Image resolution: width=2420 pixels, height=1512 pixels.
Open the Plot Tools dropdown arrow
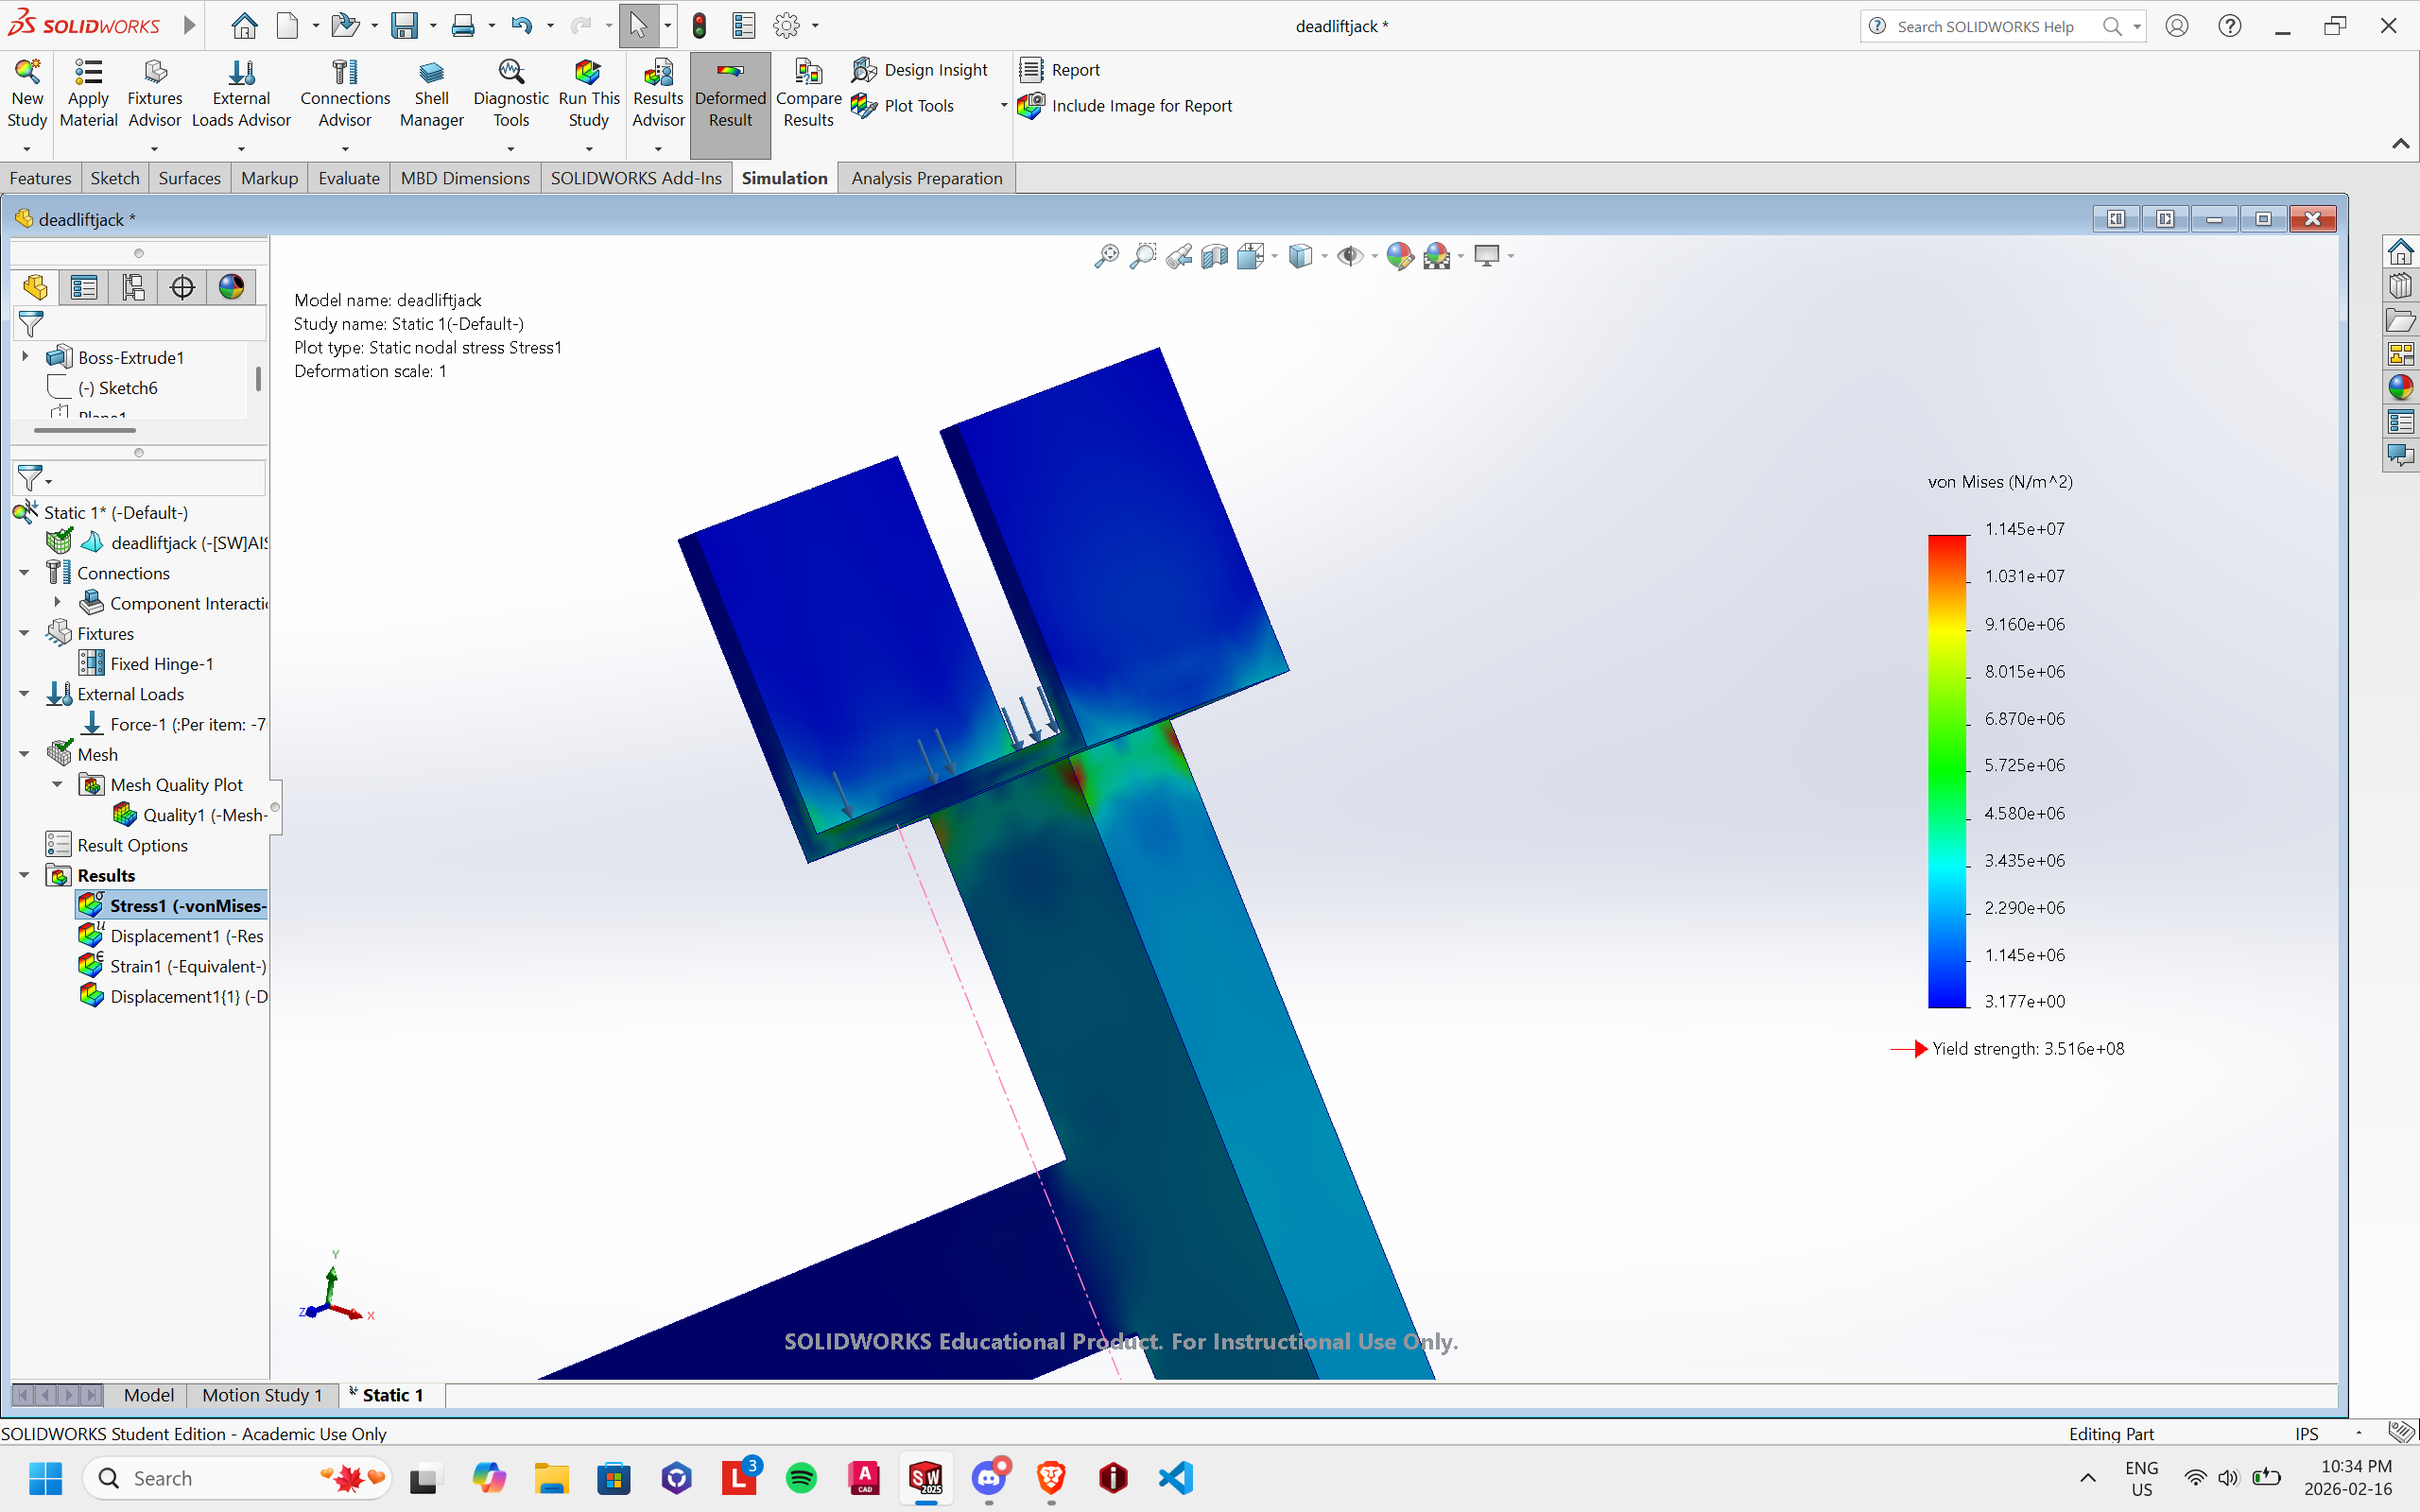(x=1003, y=106)
